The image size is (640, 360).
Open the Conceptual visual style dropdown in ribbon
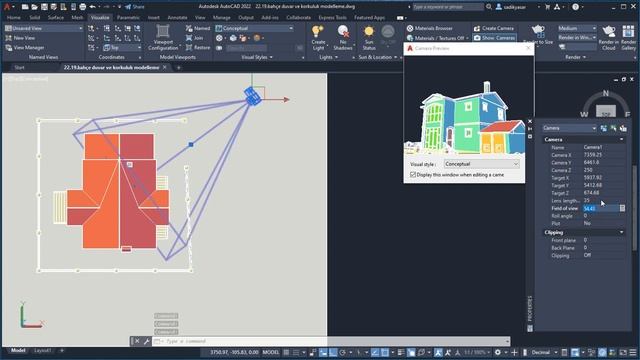(254, 28)
